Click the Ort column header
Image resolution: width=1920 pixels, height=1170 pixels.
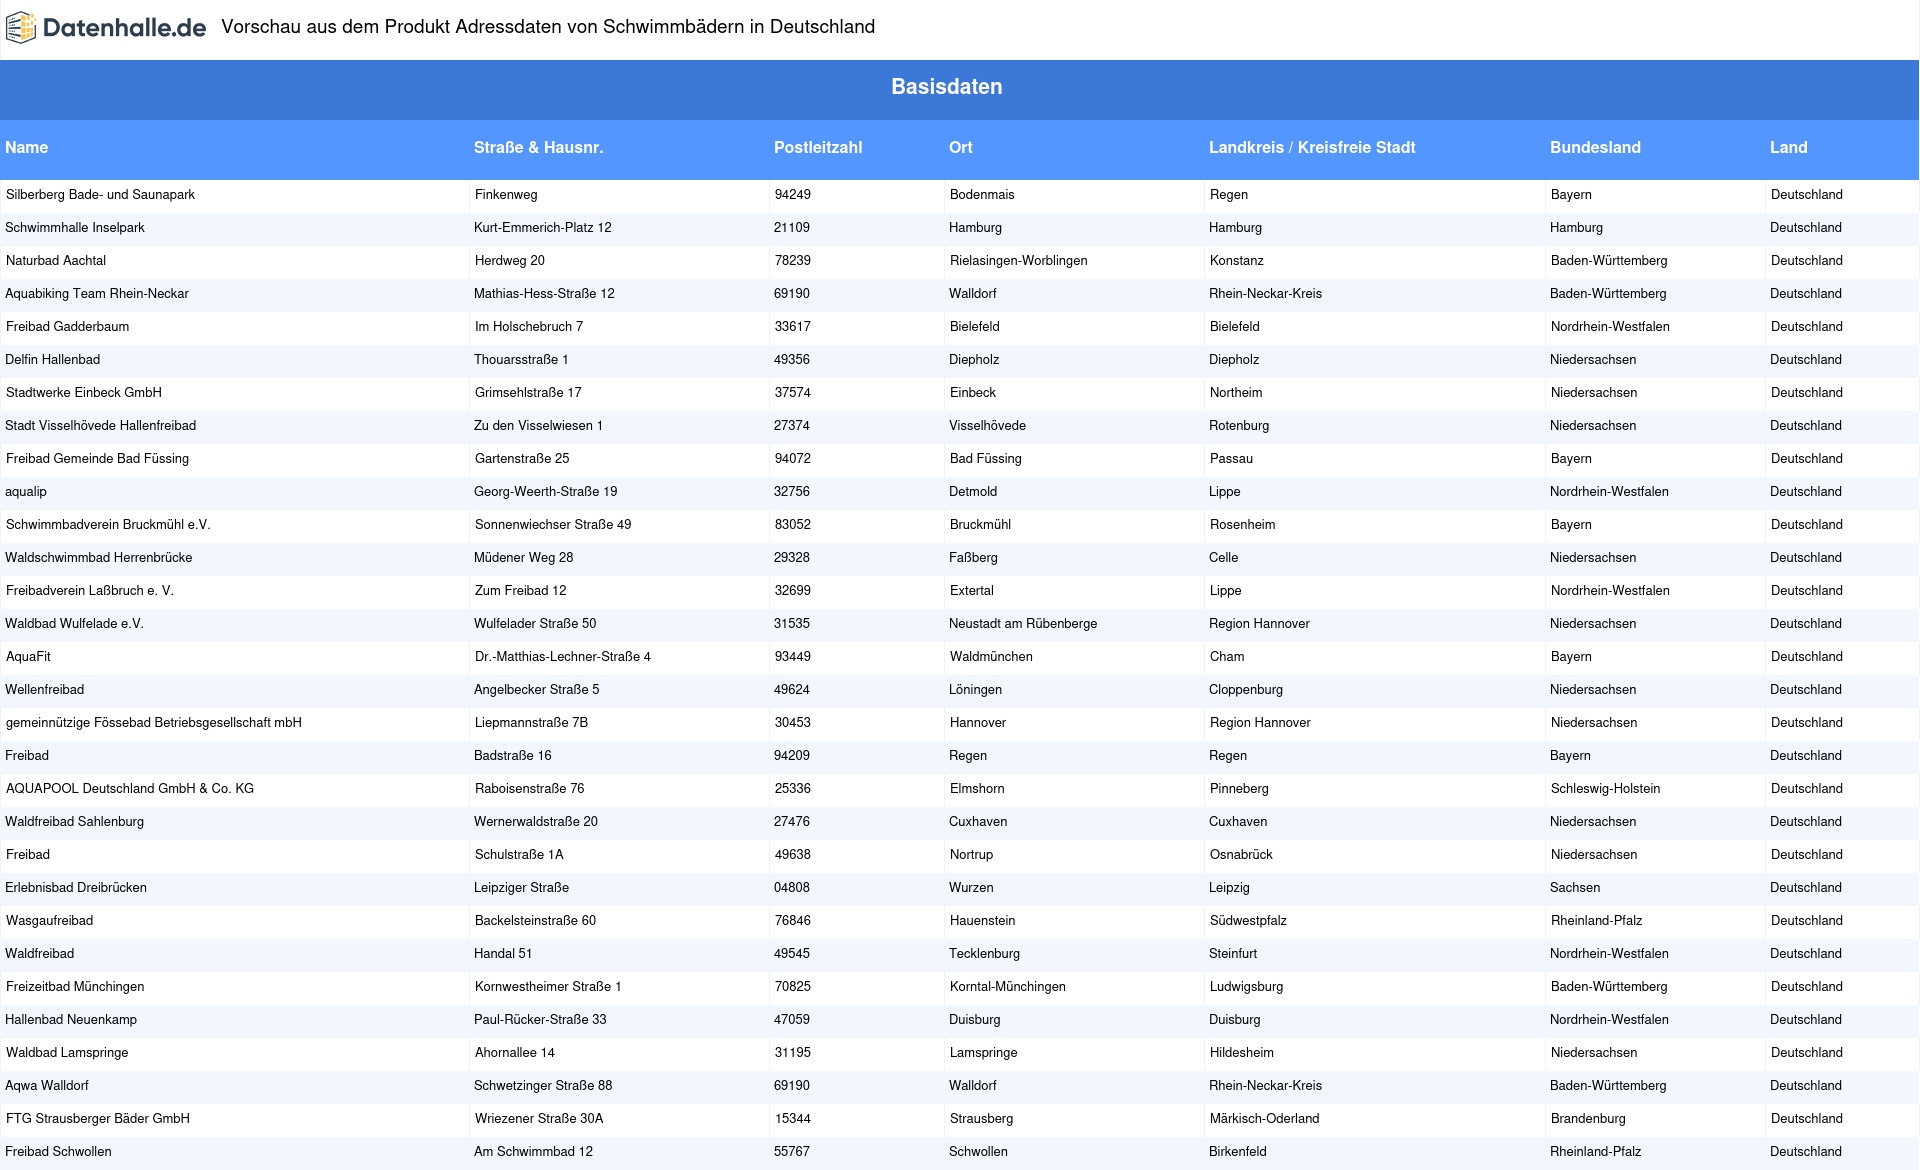[961, 148]
